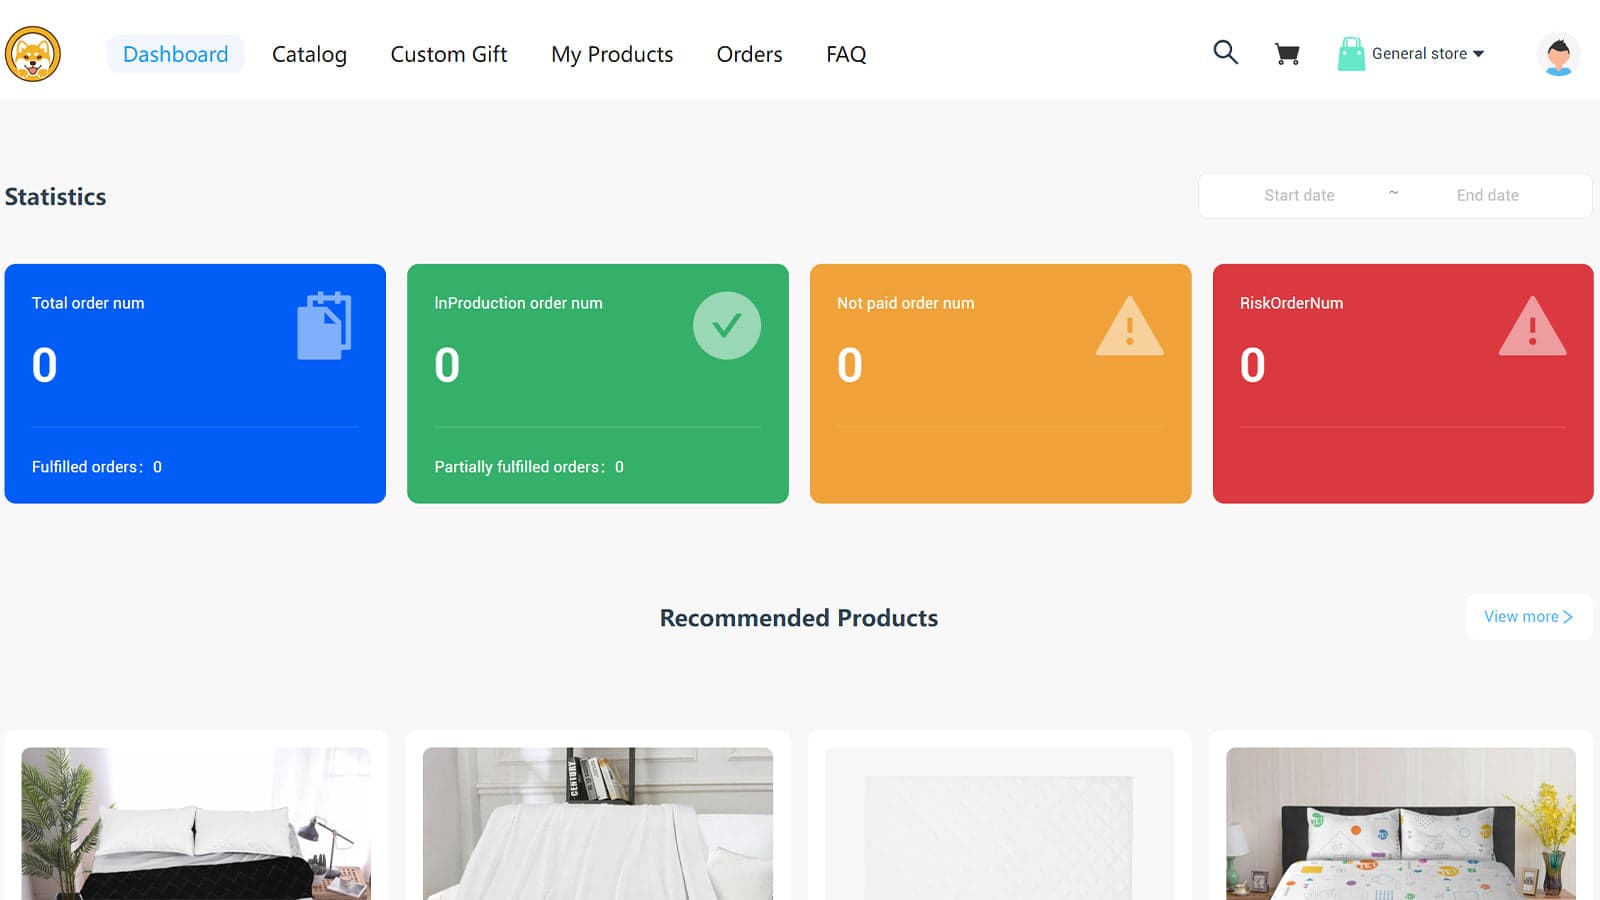Select the InProduction order num card
The image size is (1600, 900).
[x=597, y=383]
